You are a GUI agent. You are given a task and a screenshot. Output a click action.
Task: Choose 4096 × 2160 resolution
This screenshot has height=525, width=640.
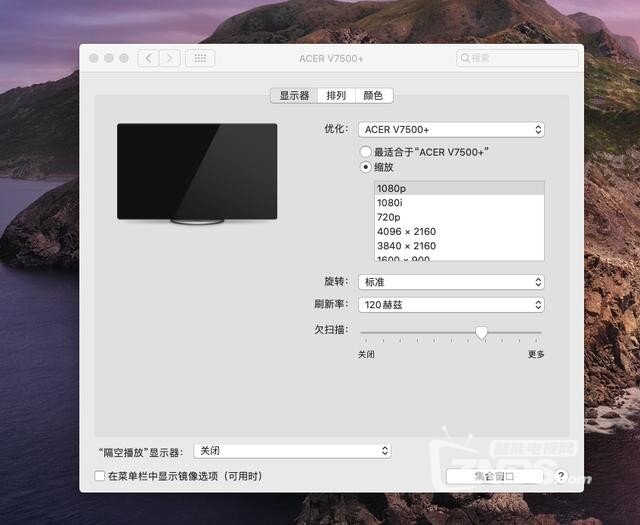click(459, 231)
